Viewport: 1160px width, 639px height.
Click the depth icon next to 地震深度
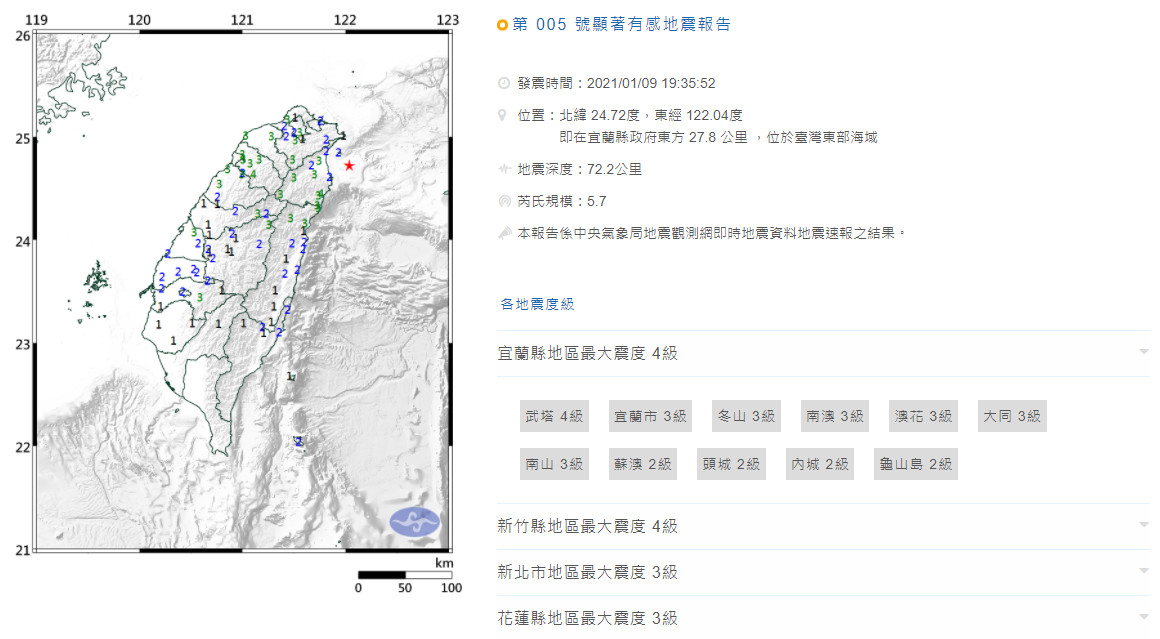tap(503, 169)
